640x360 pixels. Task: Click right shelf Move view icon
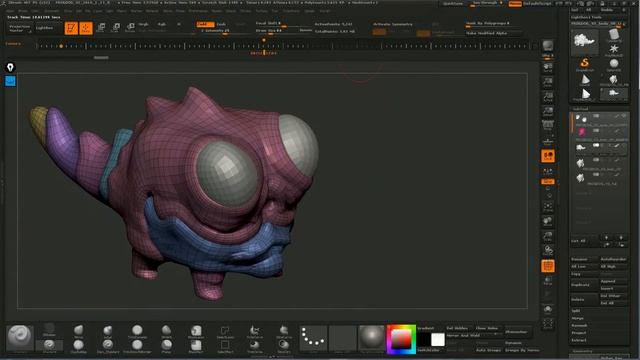(x=548, y=222)
